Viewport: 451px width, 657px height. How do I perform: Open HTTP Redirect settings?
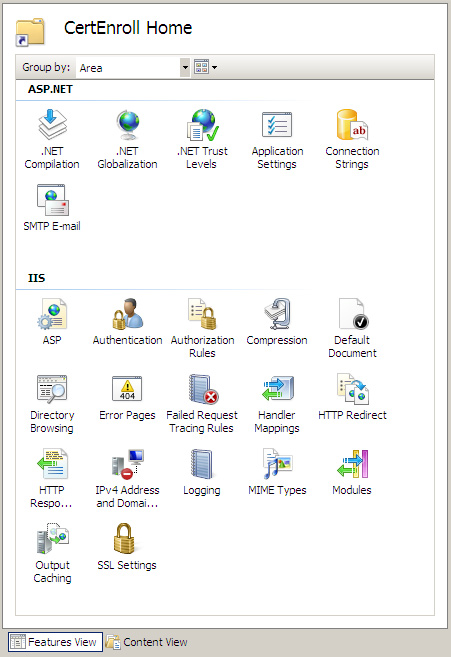[x=352, y=397]
